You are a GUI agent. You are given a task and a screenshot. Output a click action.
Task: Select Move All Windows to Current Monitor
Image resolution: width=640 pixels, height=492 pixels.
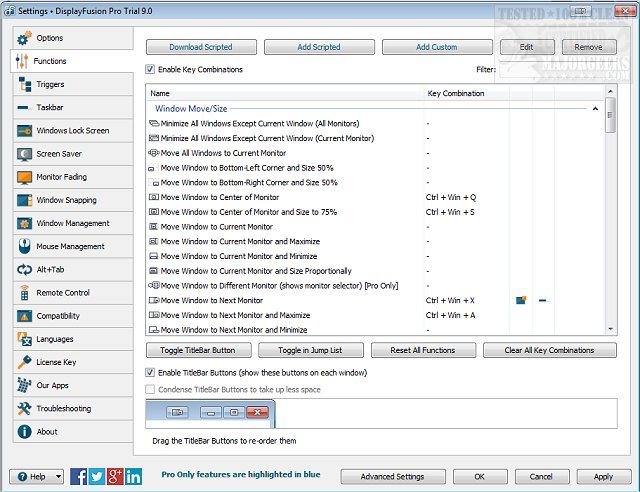pos(375,153)
